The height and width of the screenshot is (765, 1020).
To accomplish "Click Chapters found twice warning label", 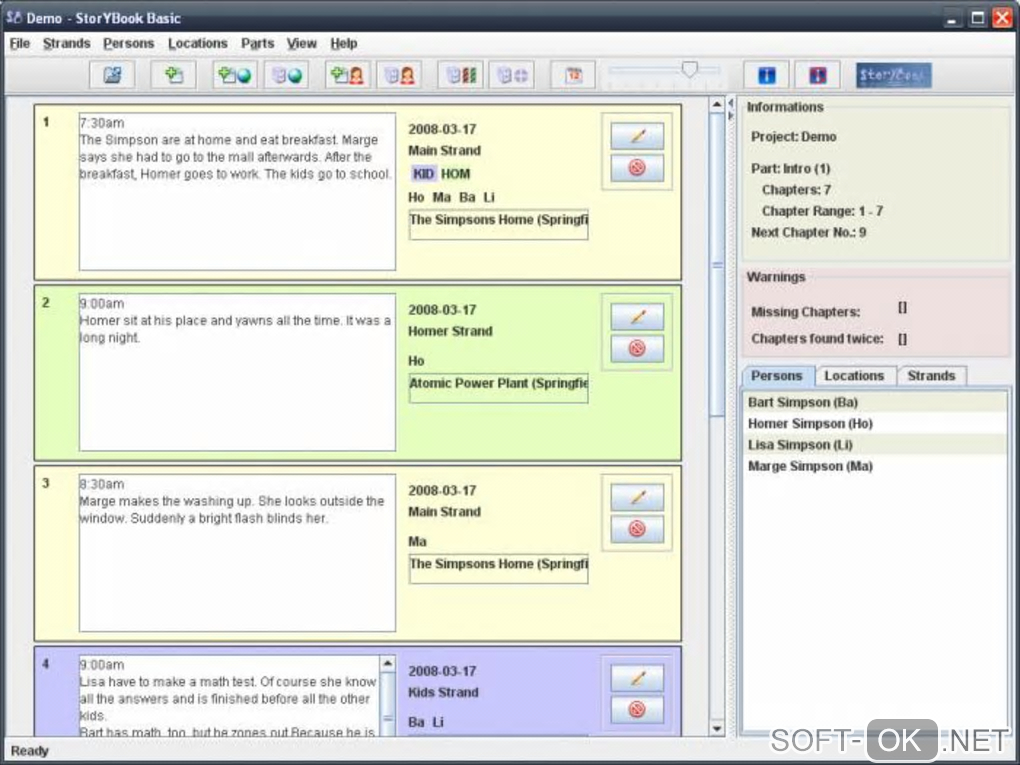I will [x=817, y=339].
